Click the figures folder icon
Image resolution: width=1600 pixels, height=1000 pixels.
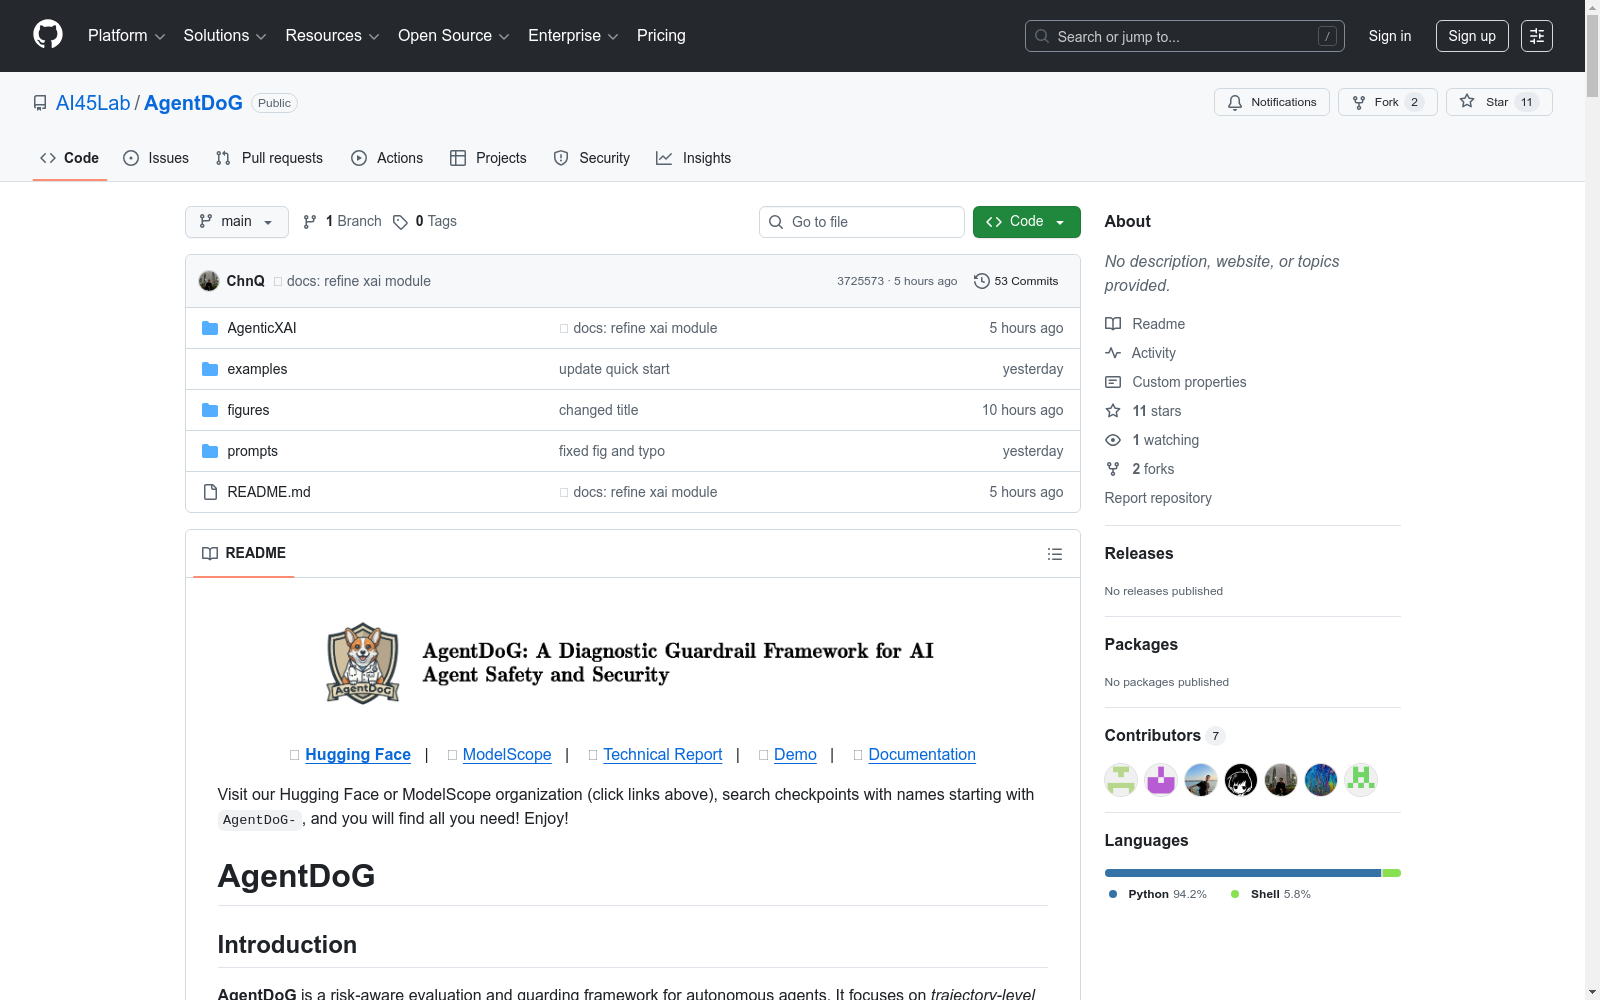click(x=210, y=410)
